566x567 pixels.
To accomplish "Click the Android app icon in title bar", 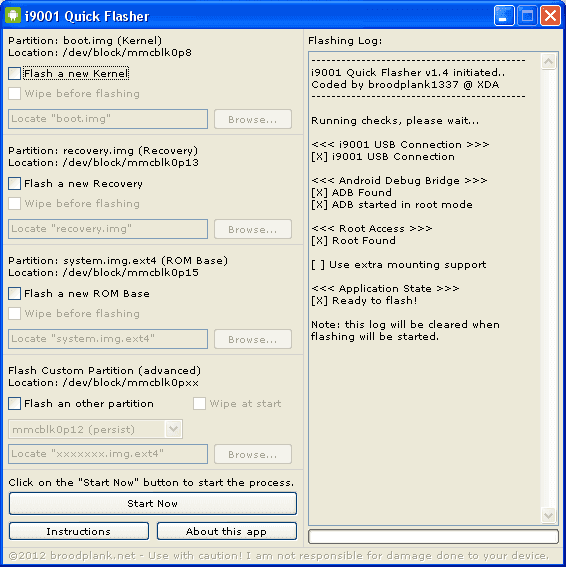I will click(x=13, y=16).
